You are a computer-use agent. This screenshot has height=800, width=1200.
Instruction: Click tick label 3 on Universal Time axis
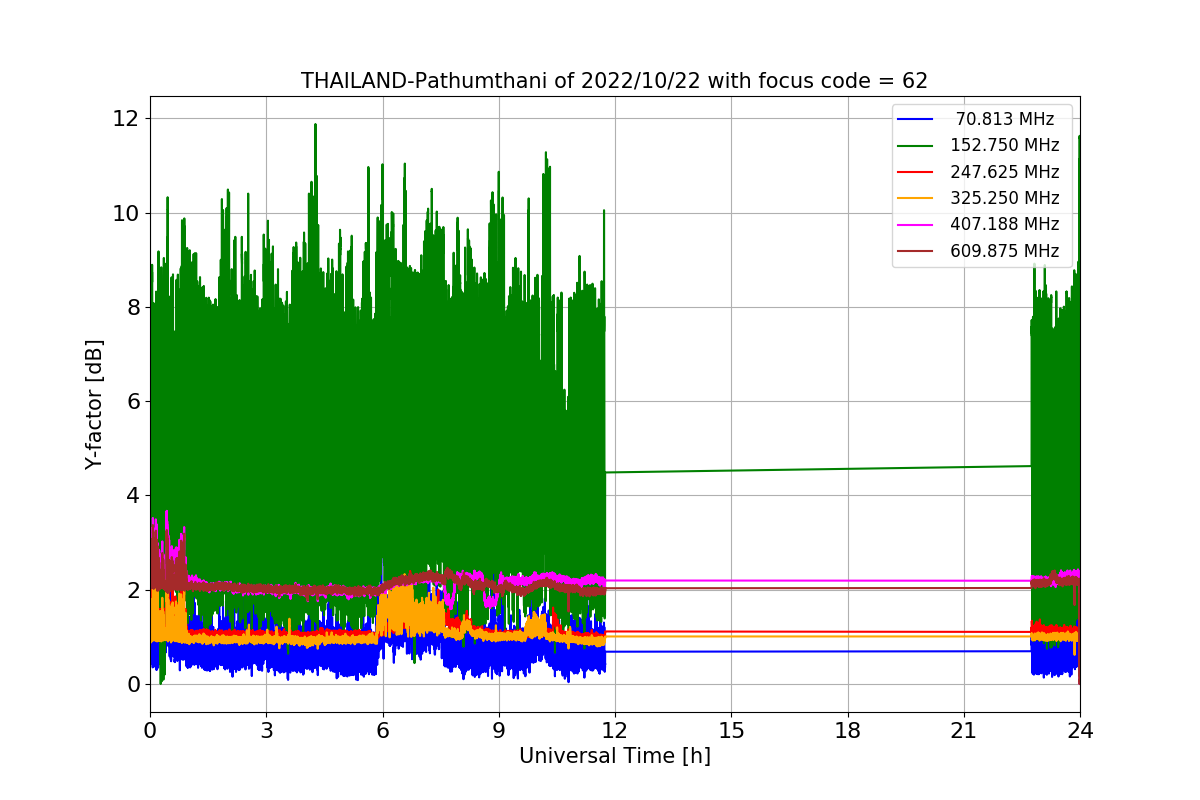[x=266, y=730]
